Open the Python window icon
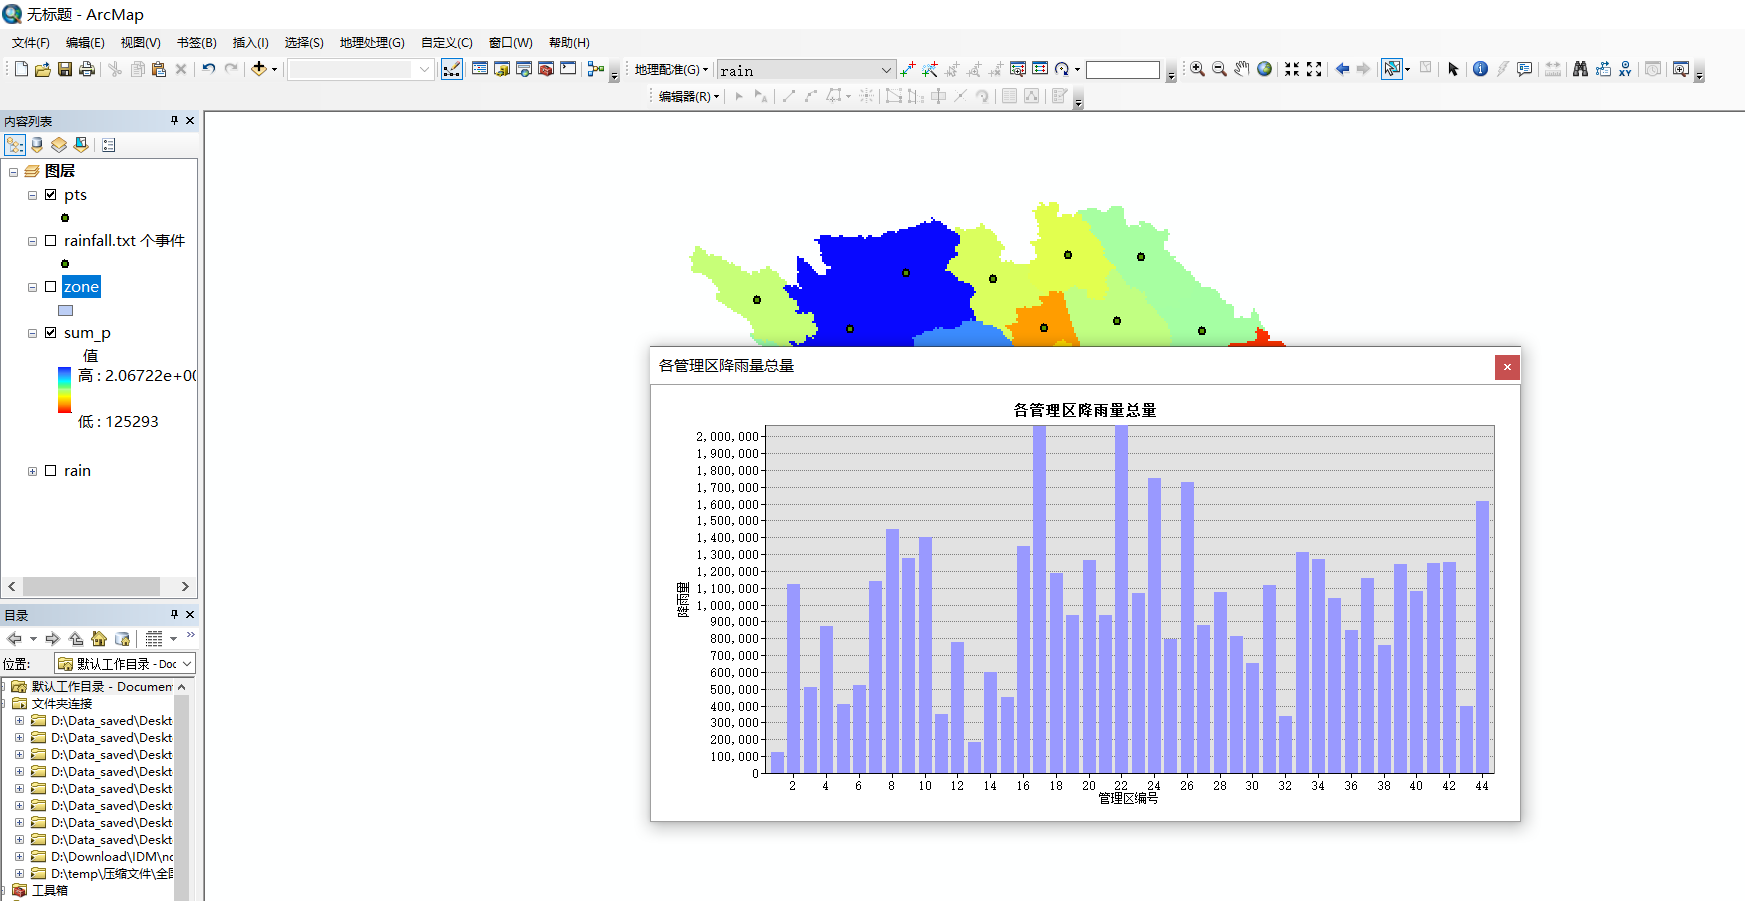1745x901 pixels. coord(568,69)
